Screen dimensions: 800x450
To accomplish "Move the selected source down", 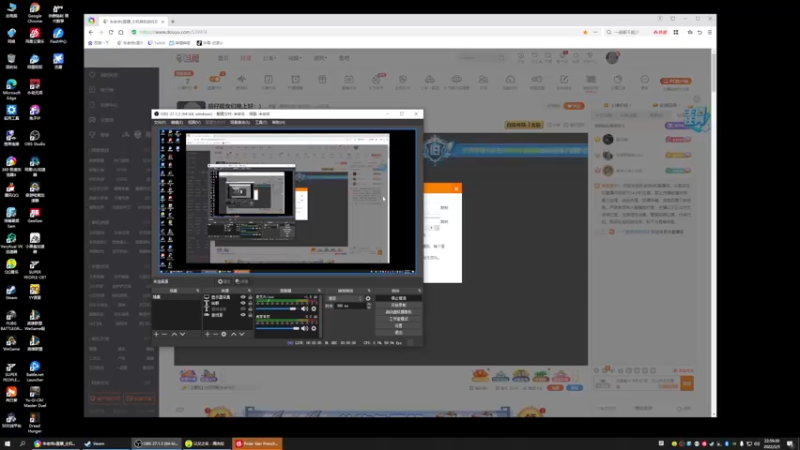I will coord(242,334).
